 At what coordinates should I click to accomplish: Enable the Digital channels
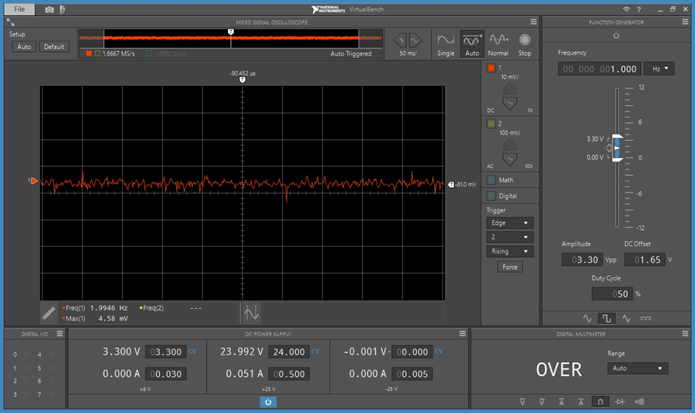(x=491, y=196)
